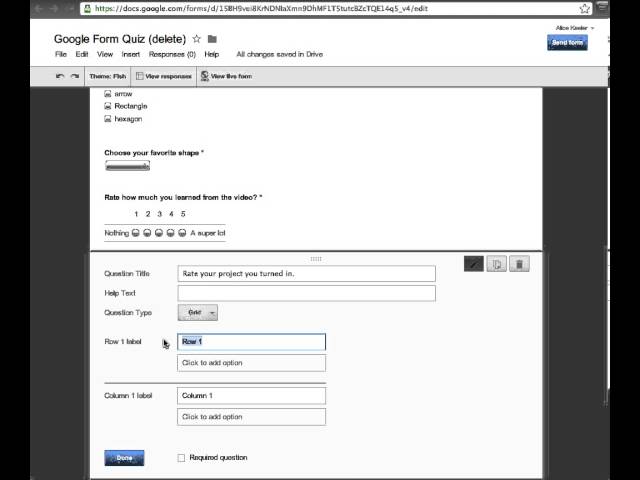Click the 'hexagon' option text
The width and height of the screenshot is (640, 480).
pyautogui.click(x=128, y=119)
